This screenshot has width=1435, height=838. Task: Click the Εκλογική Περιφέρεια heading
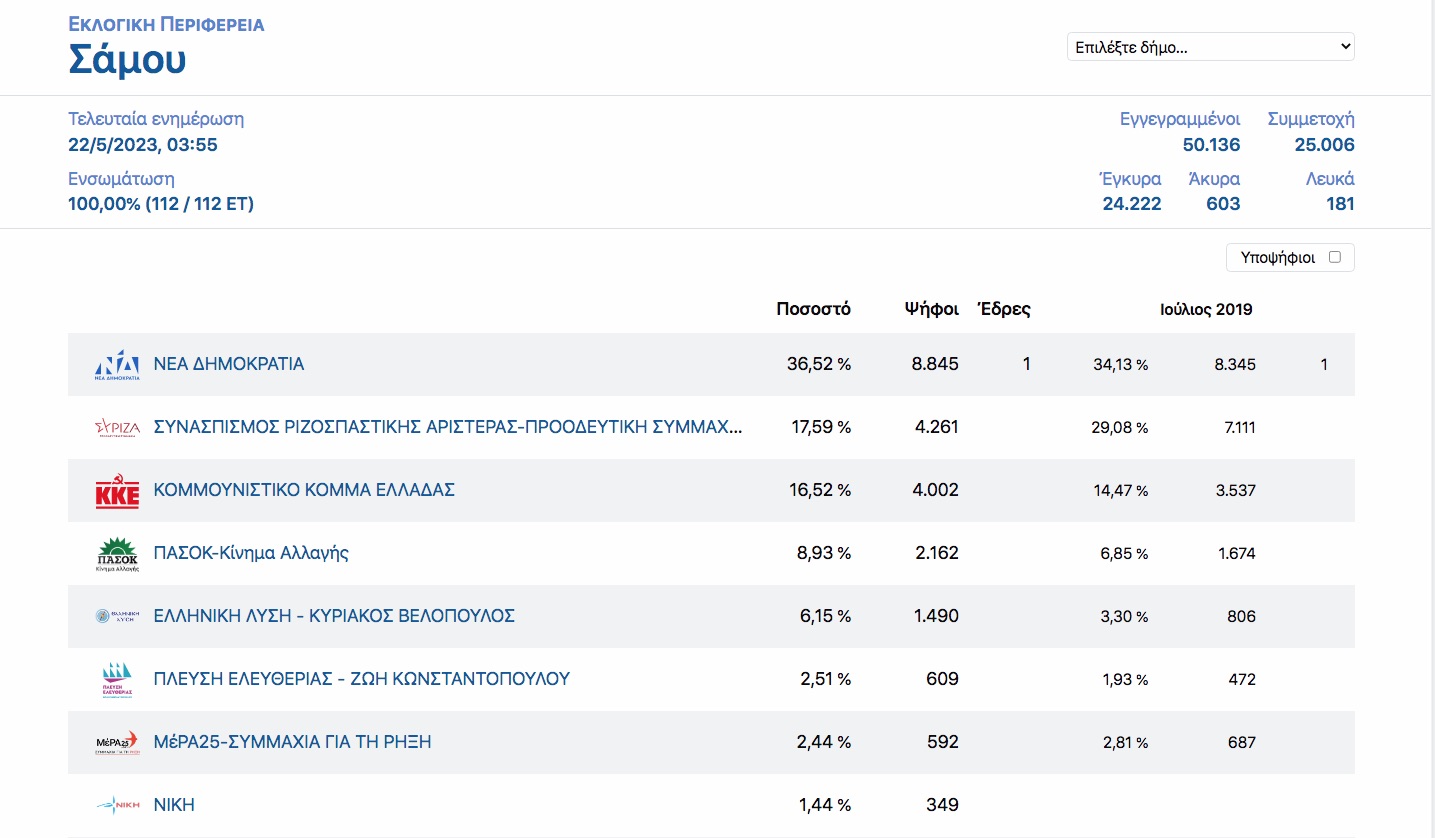pos(166,24)
